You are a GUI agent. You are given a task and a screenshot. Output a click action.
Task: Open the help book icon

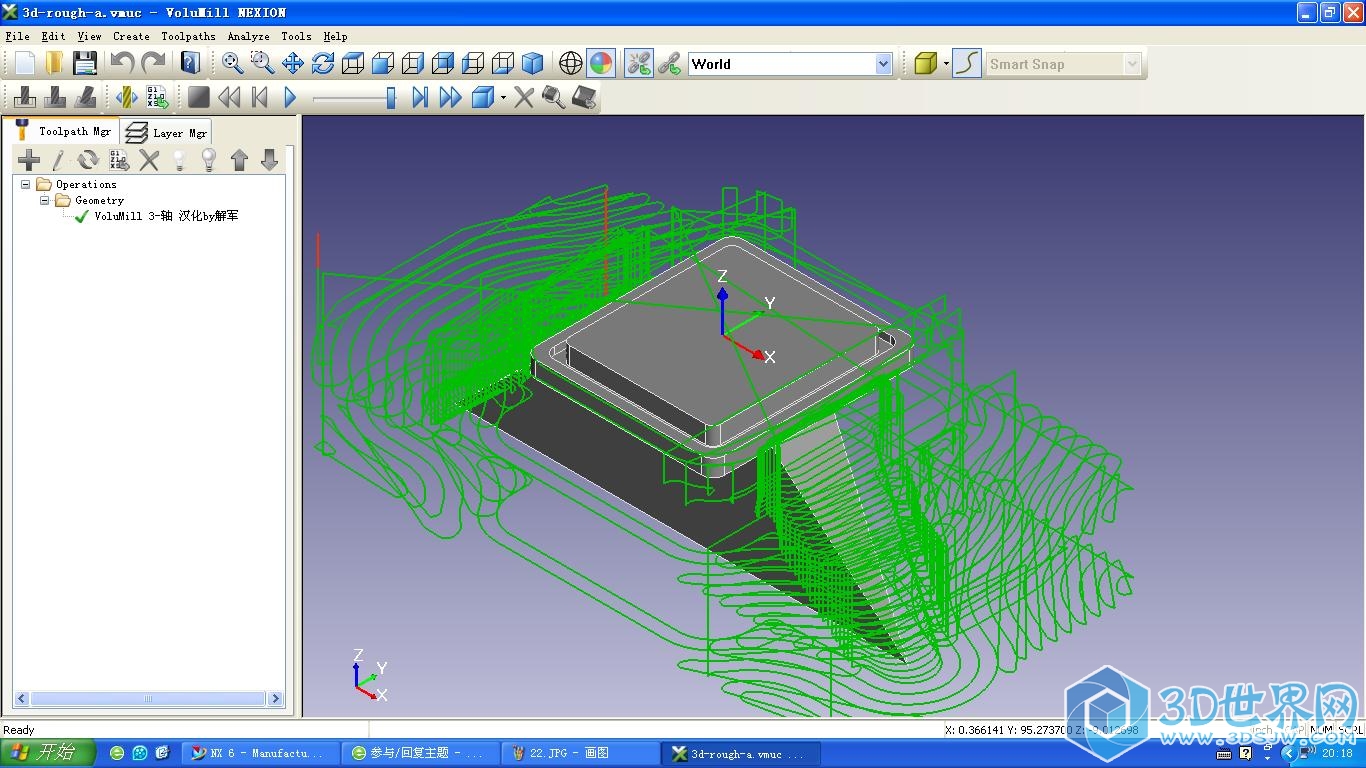coord(191,63)
